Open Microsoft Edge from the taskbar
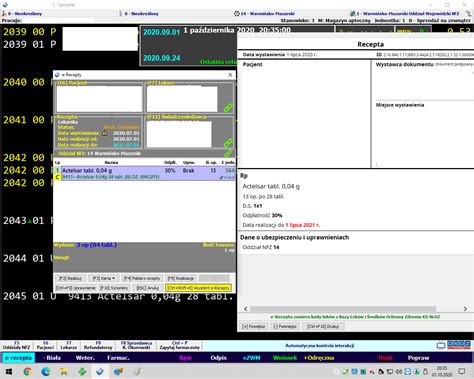474x379 pixels. pyautogui.click(x=46, y=371)
